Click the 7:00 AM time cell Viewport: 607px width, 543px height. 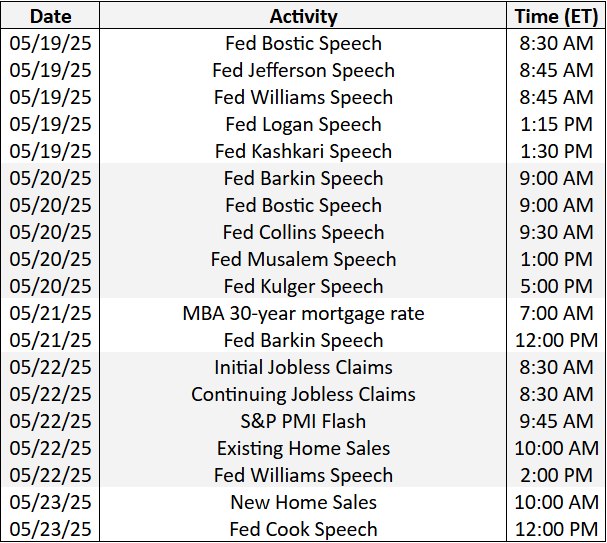tap(555, 314)
